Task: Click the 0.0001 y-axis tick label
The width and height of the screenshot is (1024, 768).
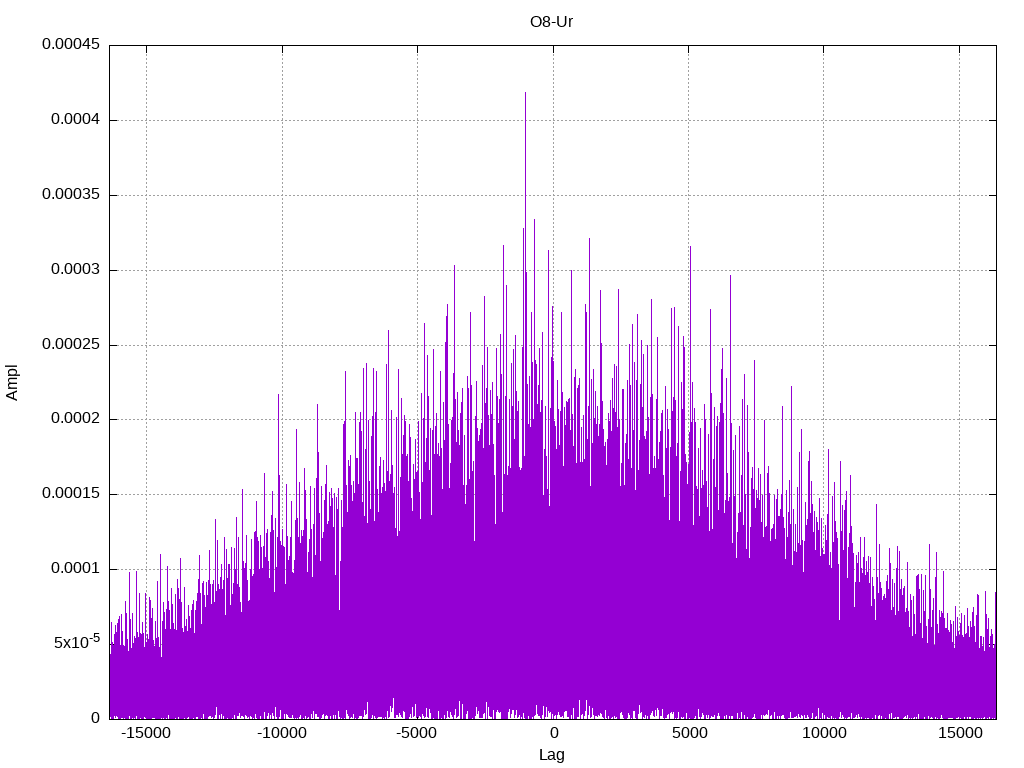Action: click(x=76, y=569)
